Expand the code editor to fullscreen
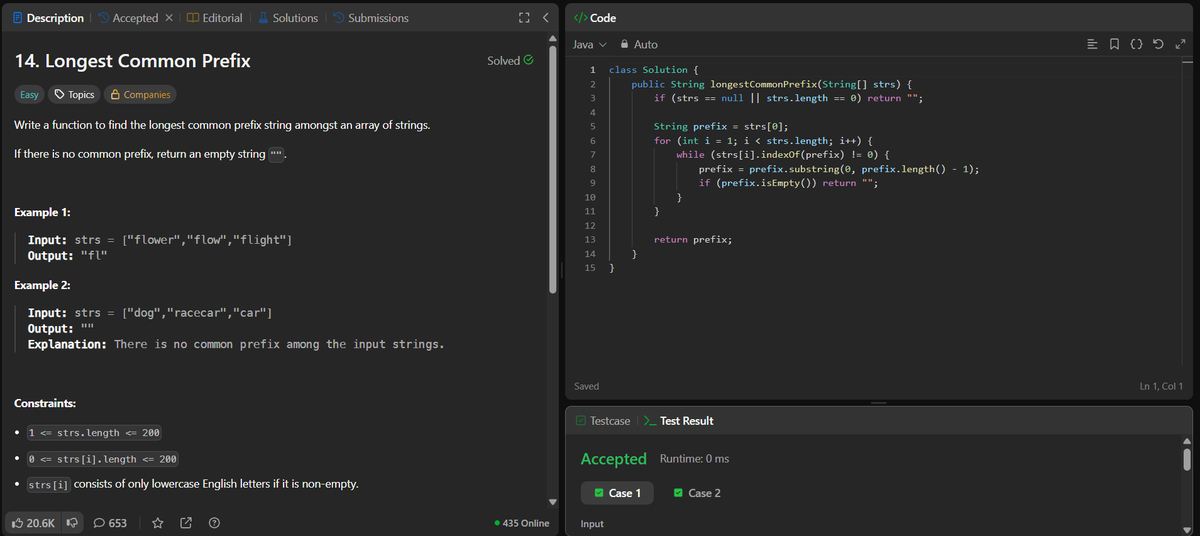Viewport: 1200px width, 536px height. 1181,45
